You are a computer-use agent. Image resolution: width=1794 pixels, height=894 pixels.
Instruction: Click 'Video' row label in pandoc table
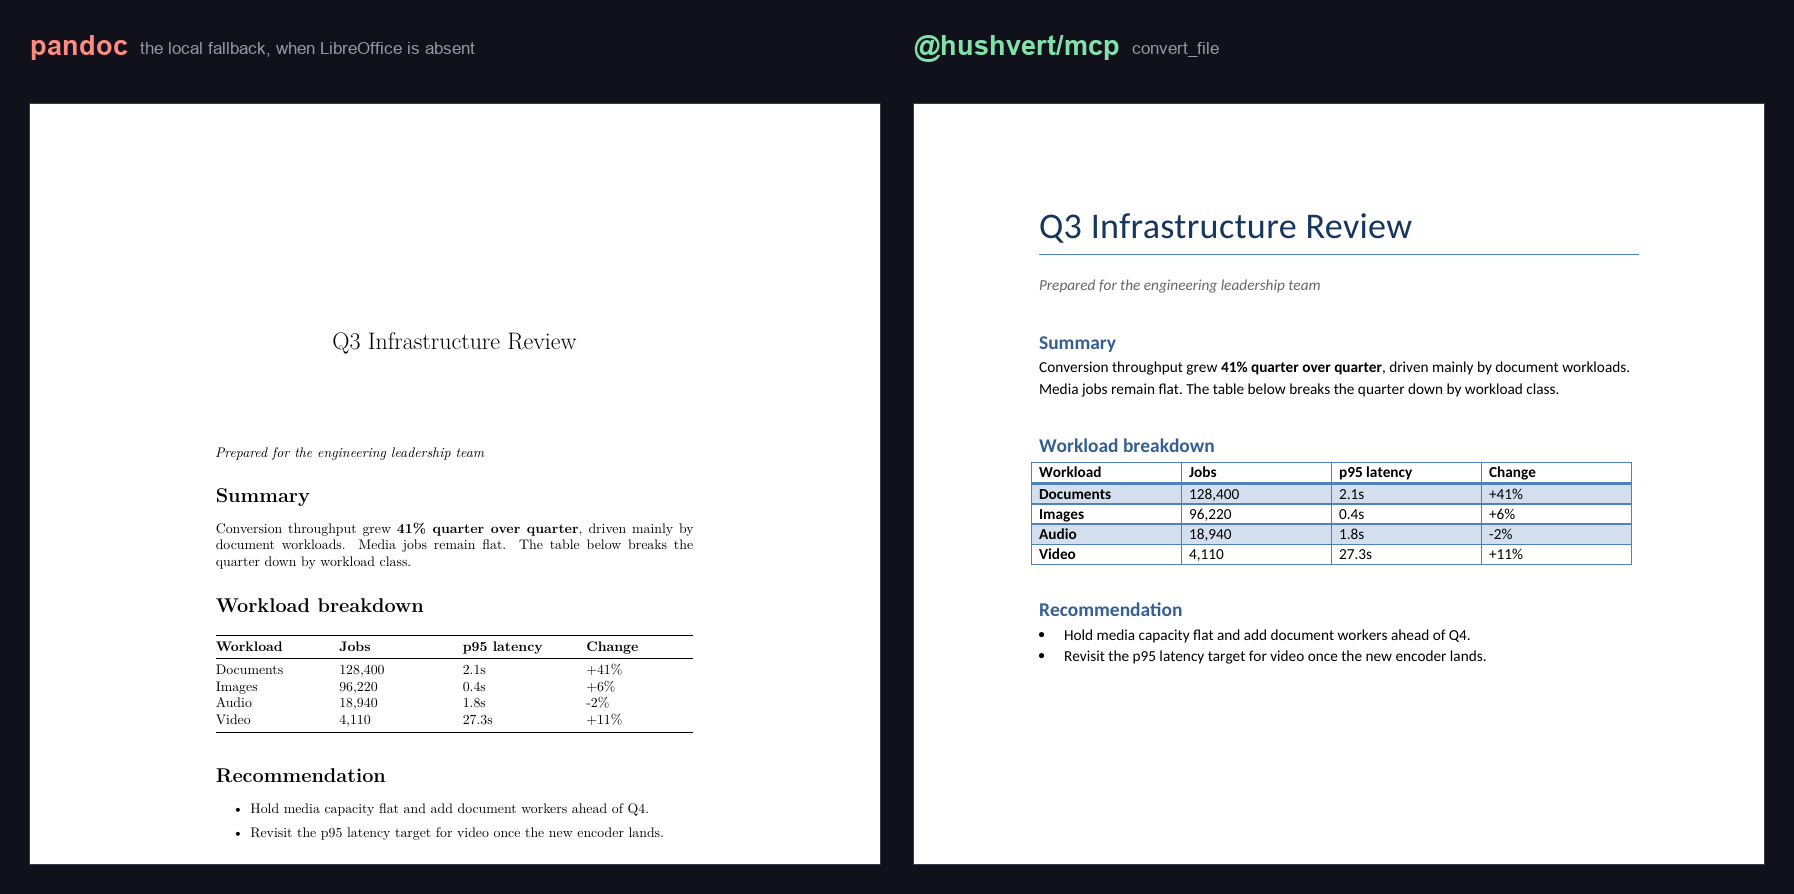tap(234, 720)
